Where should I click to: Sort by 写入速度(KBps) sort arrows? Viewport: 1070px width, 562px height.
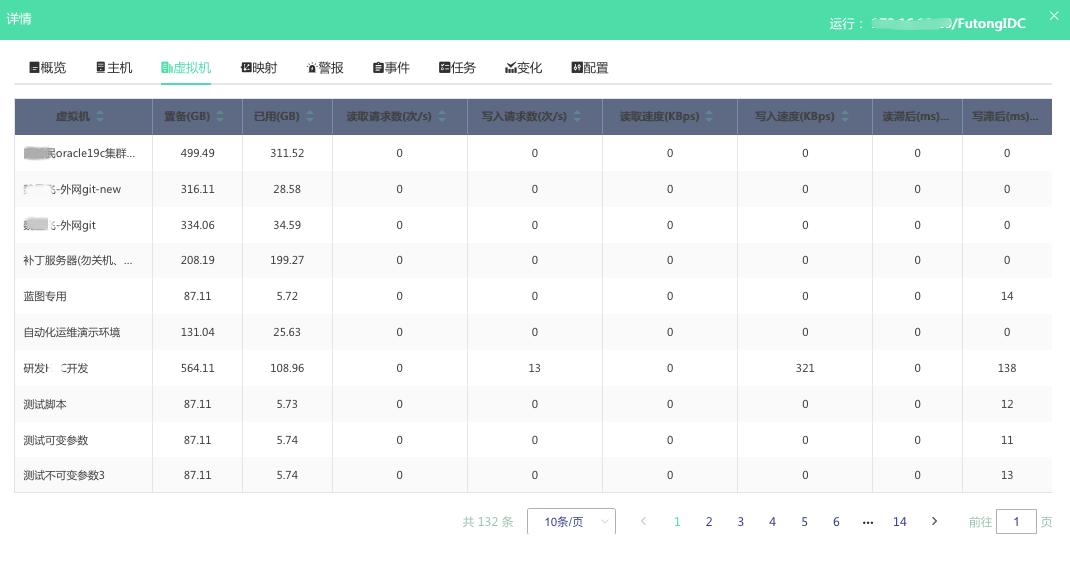point(845,117)
